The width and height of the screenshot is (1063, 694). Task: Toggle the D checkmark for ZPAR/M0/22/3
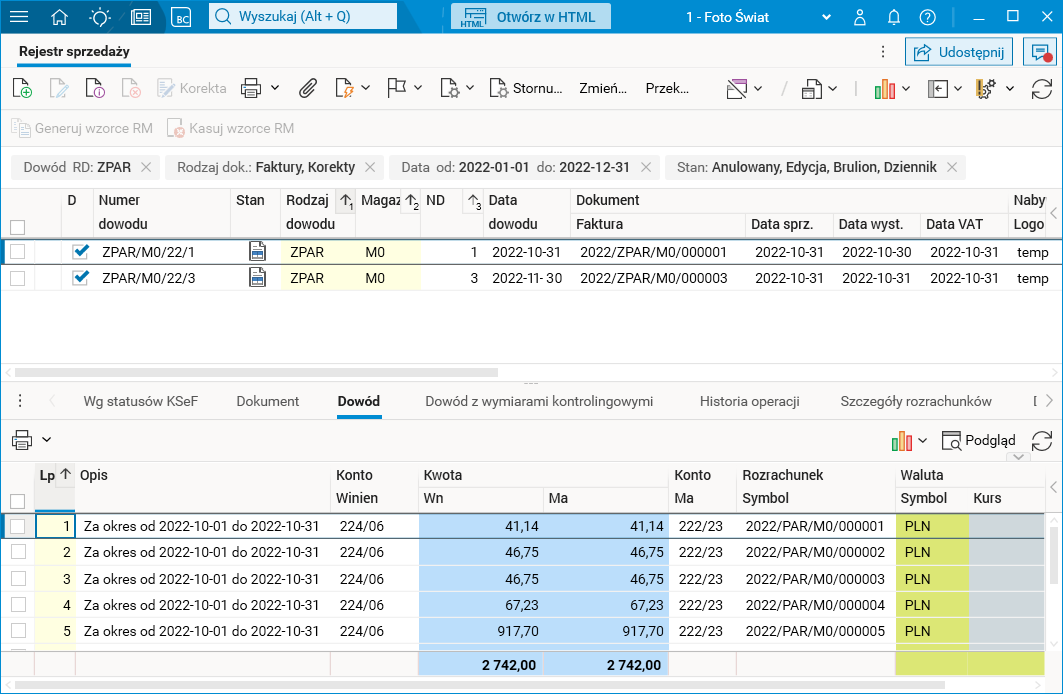pyautogui.click(x=81, y=278)
